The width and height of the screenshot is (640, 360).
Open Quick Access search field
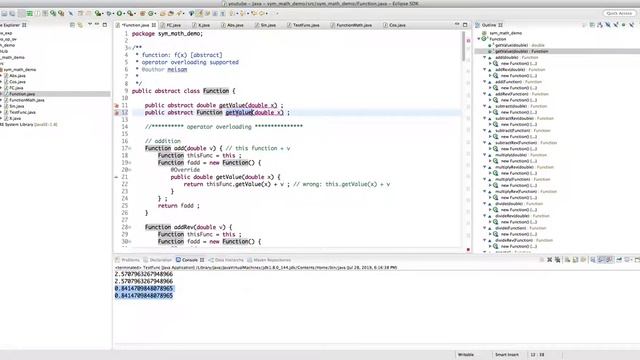(x=619, y=13)
